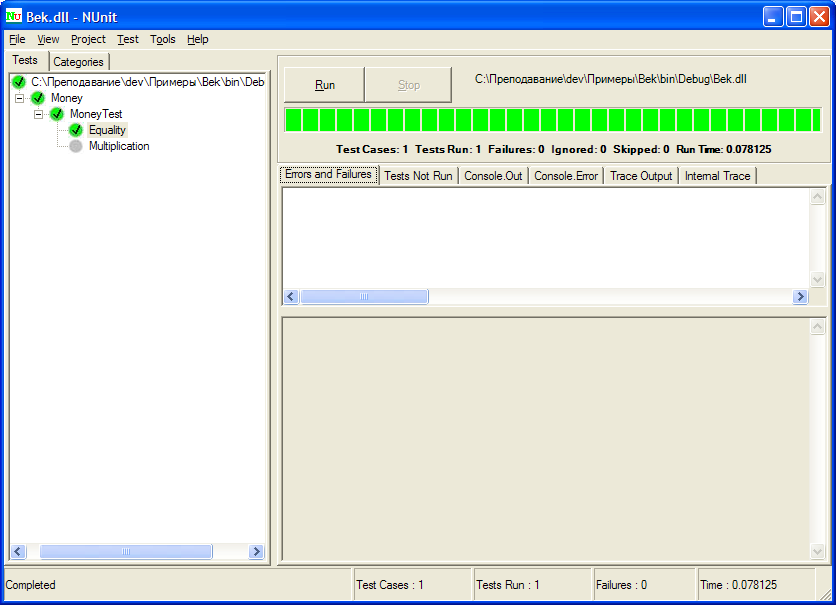This screenshot has height=605, width=836.
Task: Click the 'Ignored: 0' summary text
Action: [578, 149]
